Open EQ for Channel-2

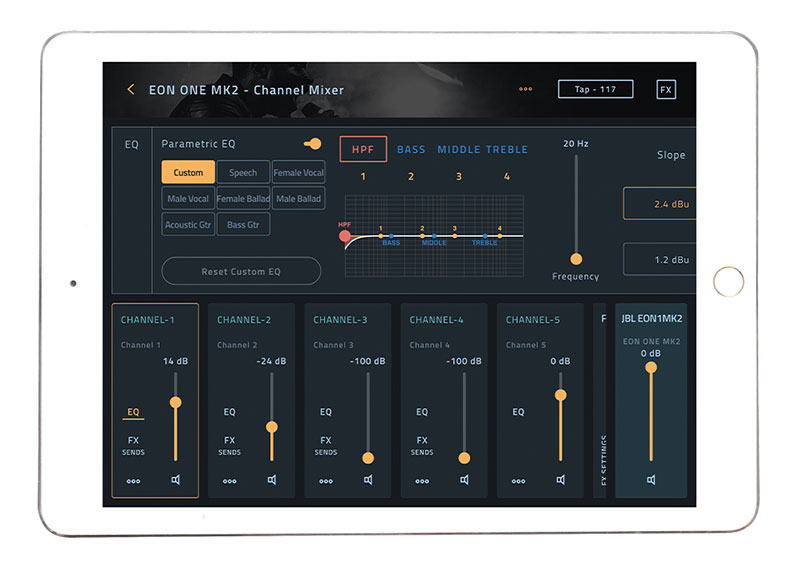(x=230, y=412)
